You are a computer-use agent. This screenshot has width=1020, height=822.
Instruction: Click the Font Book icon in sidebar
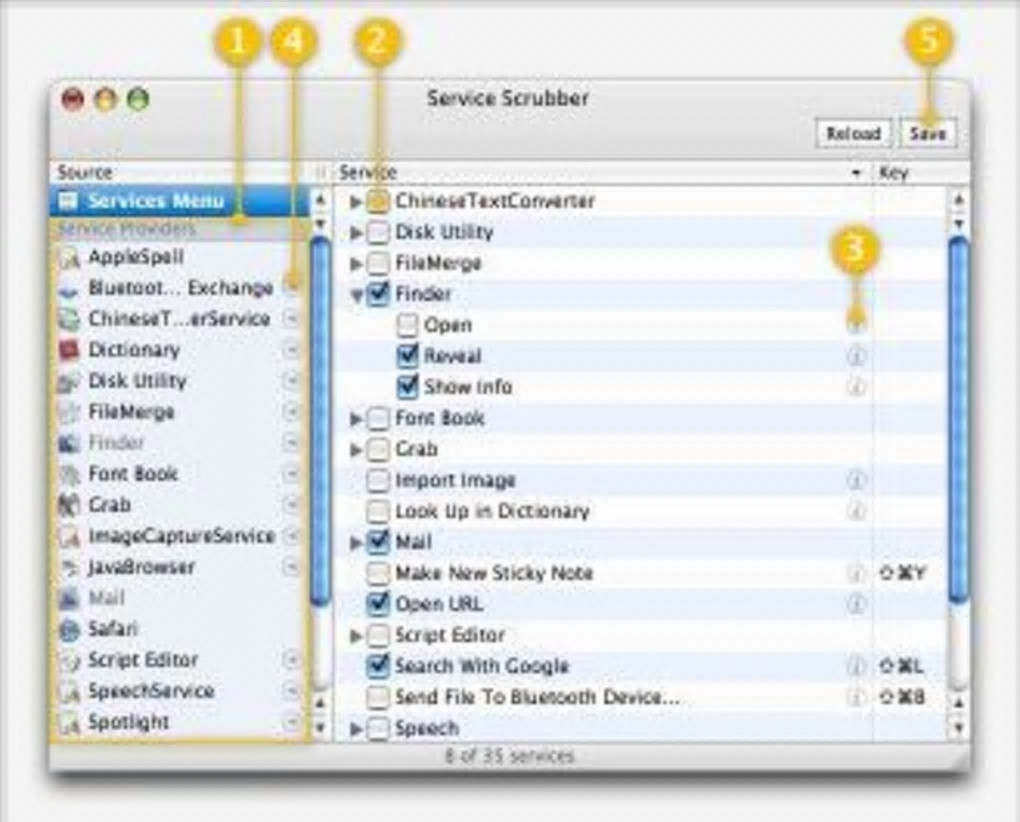click(x=68, y=474)
